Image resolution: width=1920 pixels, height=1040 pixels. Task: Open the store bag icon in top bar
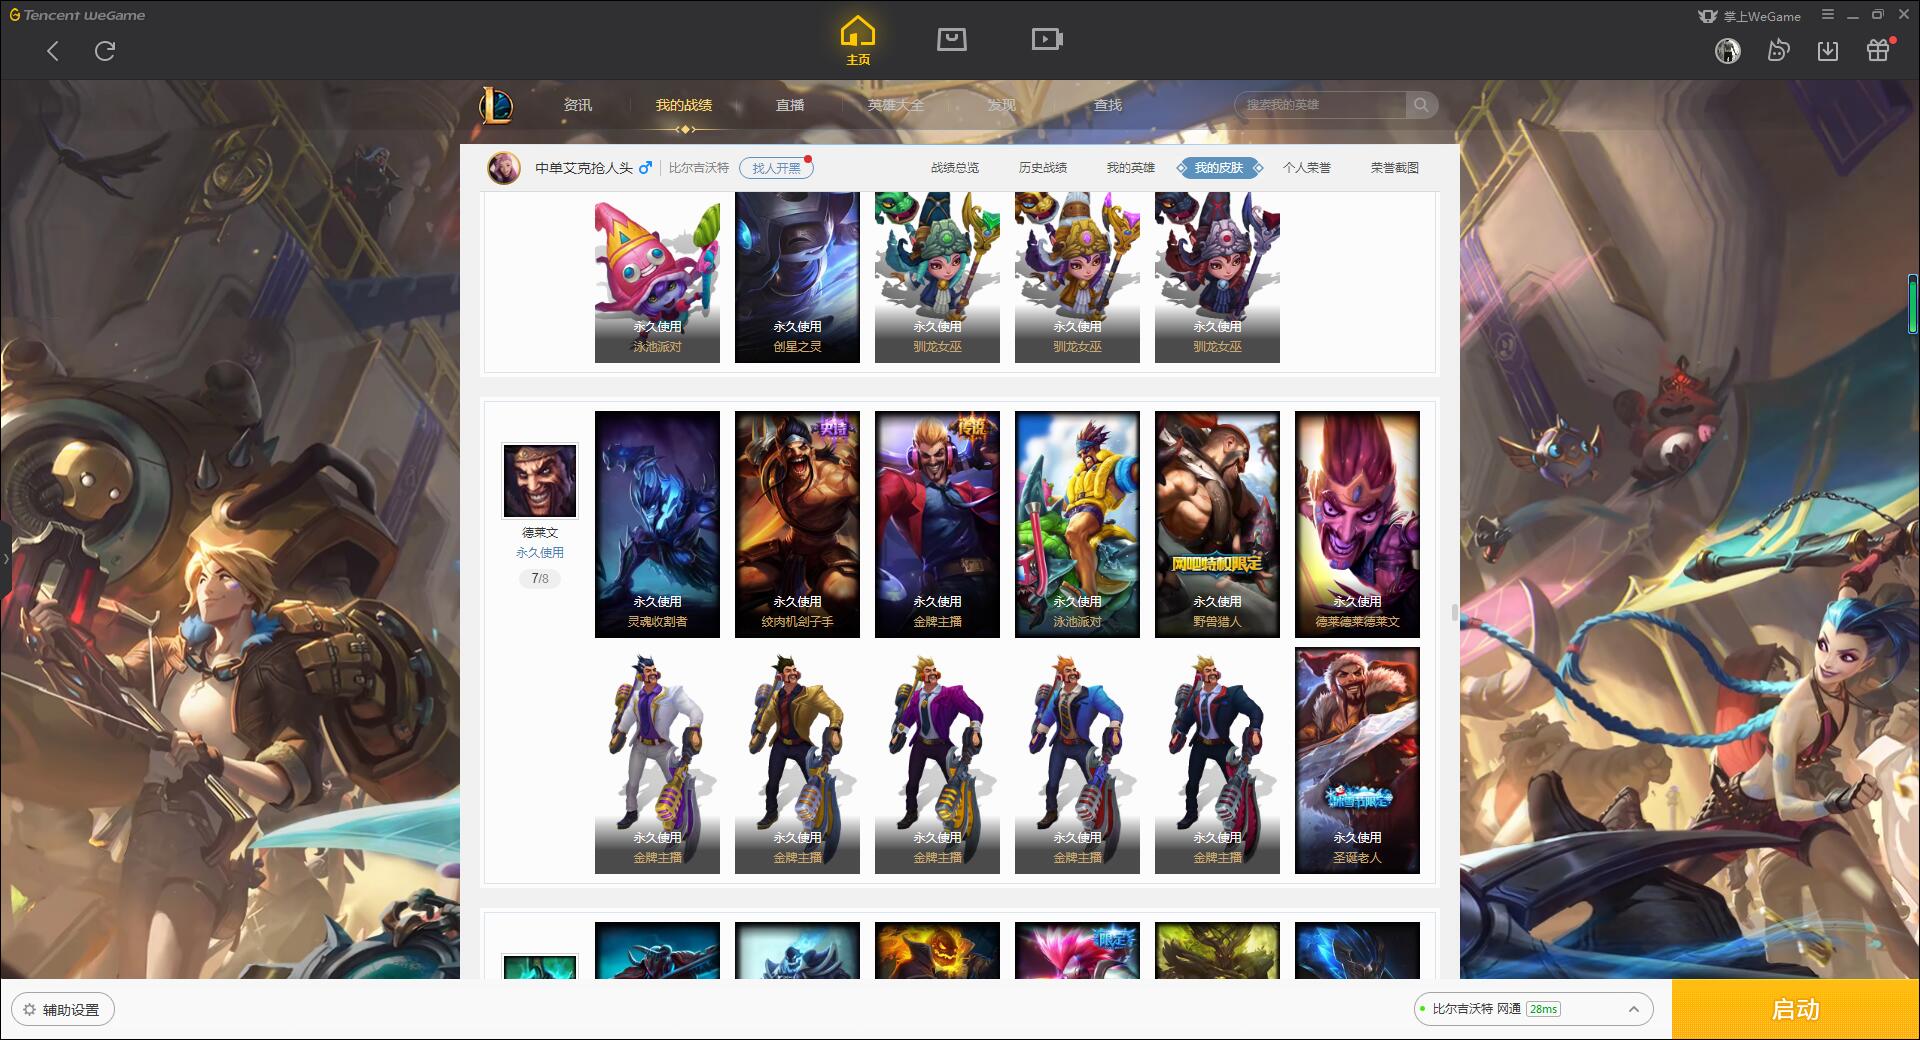coord(951,40)
